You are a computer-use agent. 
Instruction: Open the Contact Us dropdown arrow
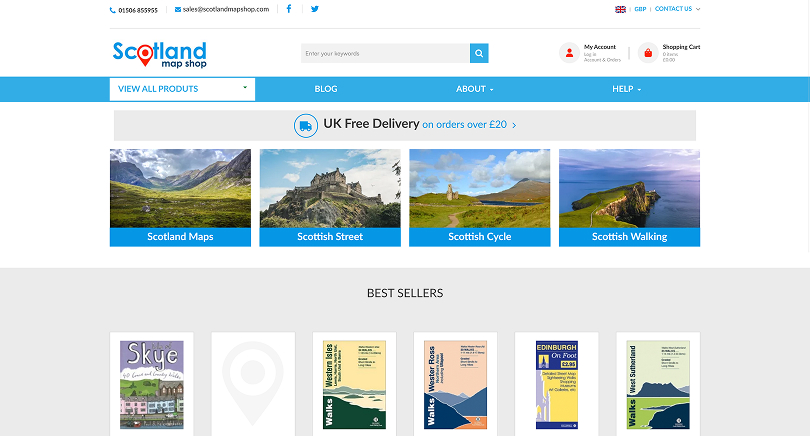click(x=698, y=9)
